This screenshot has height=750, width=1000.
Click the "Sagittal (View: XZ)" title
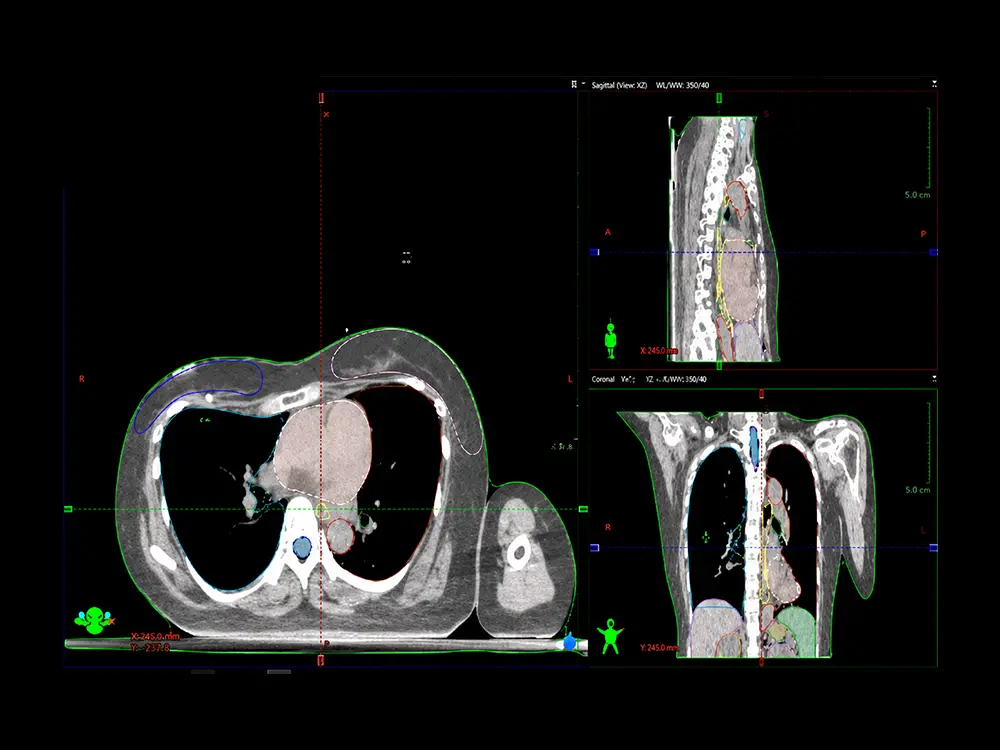619,85
